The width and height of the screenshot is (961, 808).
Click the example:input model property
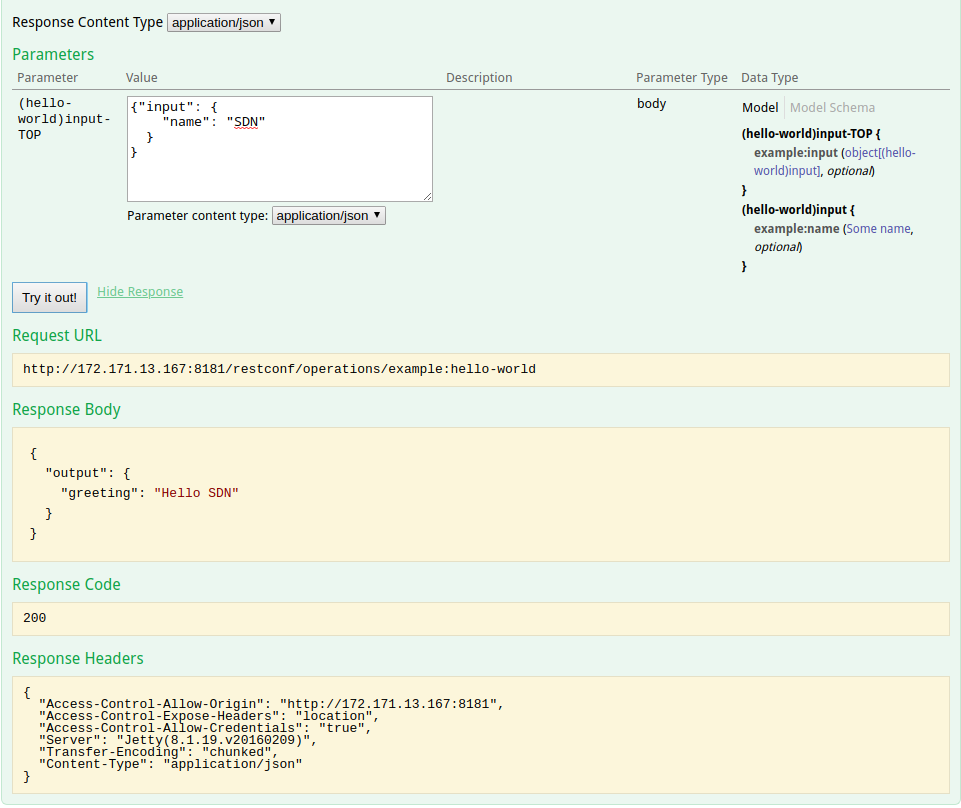tap(796, 153)
